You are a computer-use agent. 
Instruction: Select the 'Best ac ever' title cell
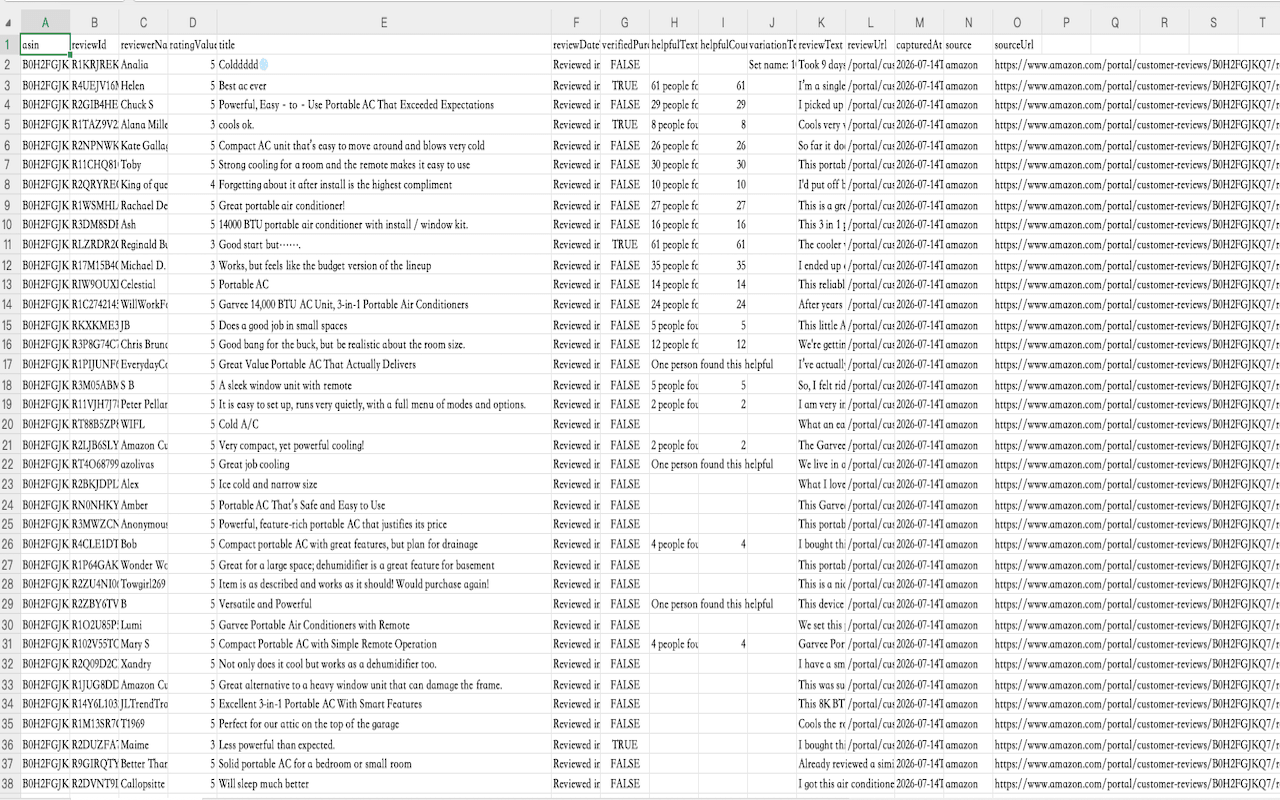coord(384,85)
